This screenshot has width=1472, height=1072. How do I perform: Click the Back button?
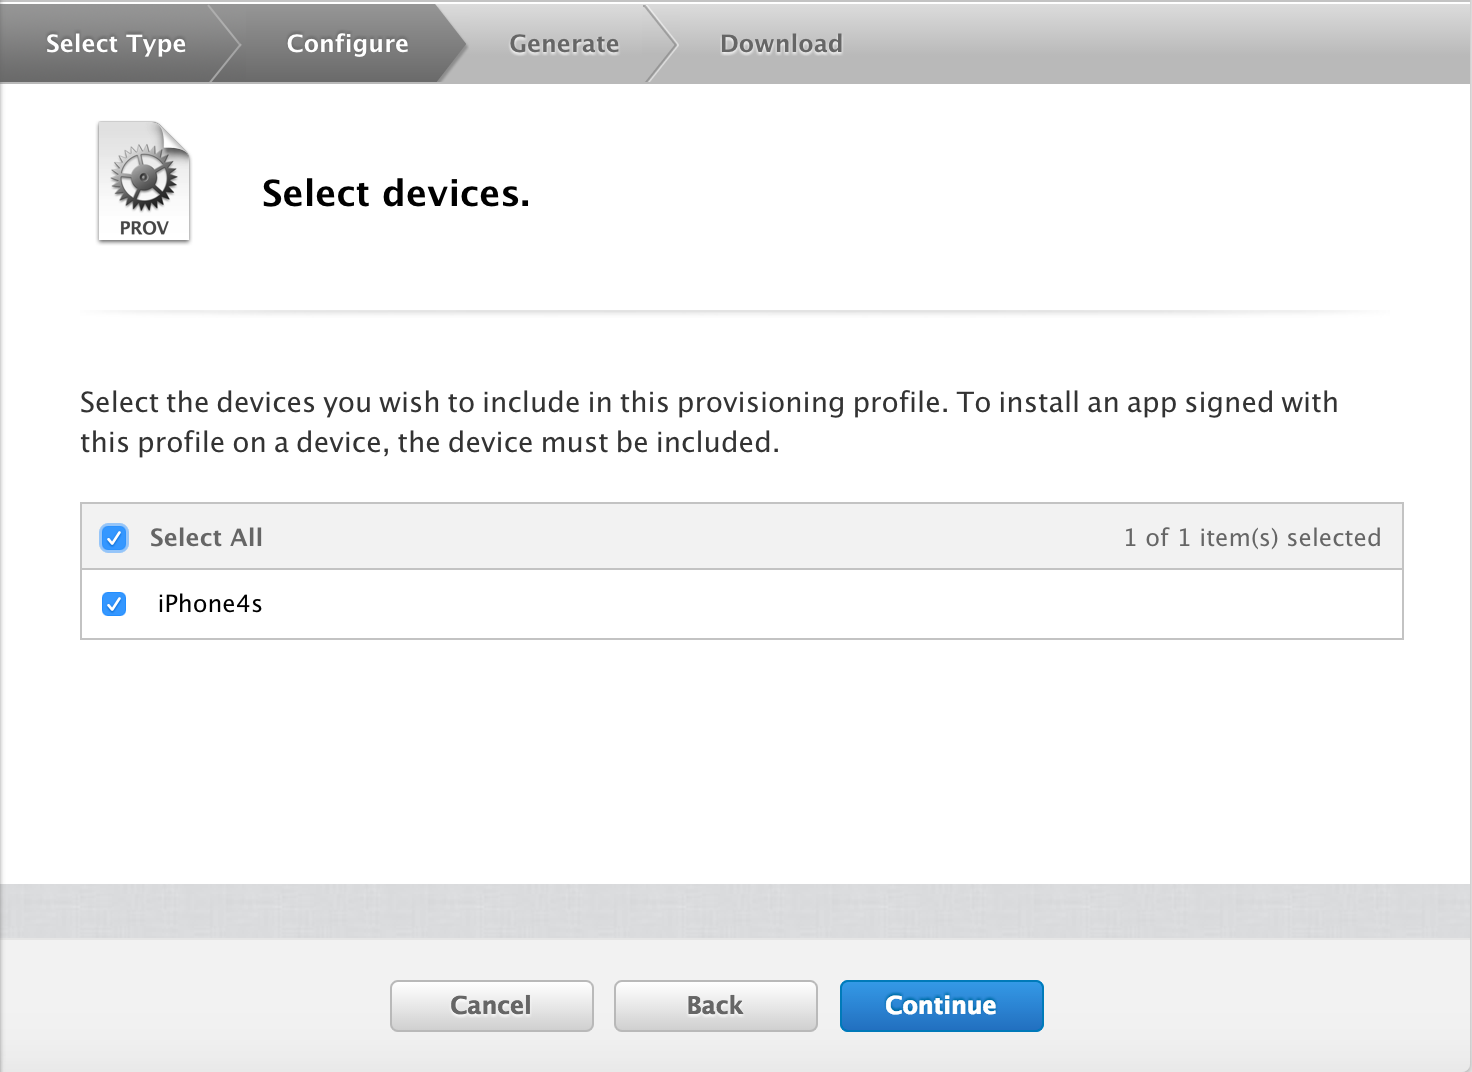pos(715,1005)
